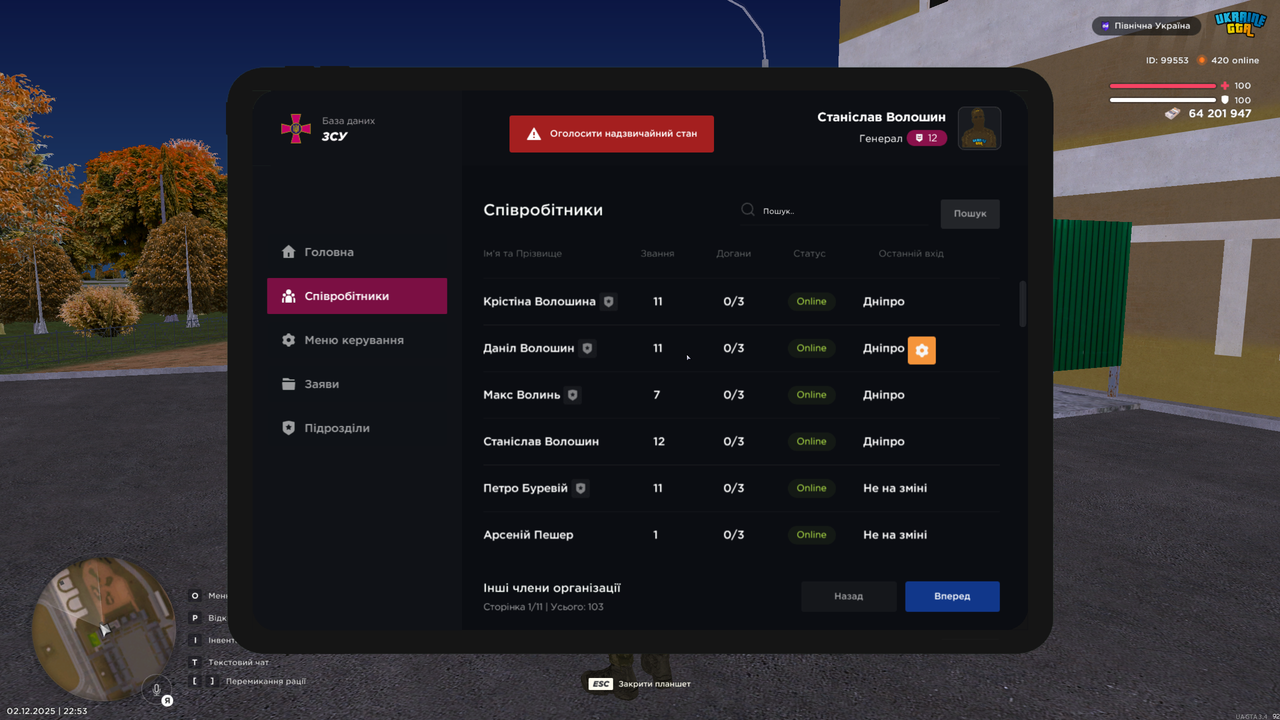Viewport: 1280px width, 720px height.
Task: Click the Звання column header
Action: 657,254
